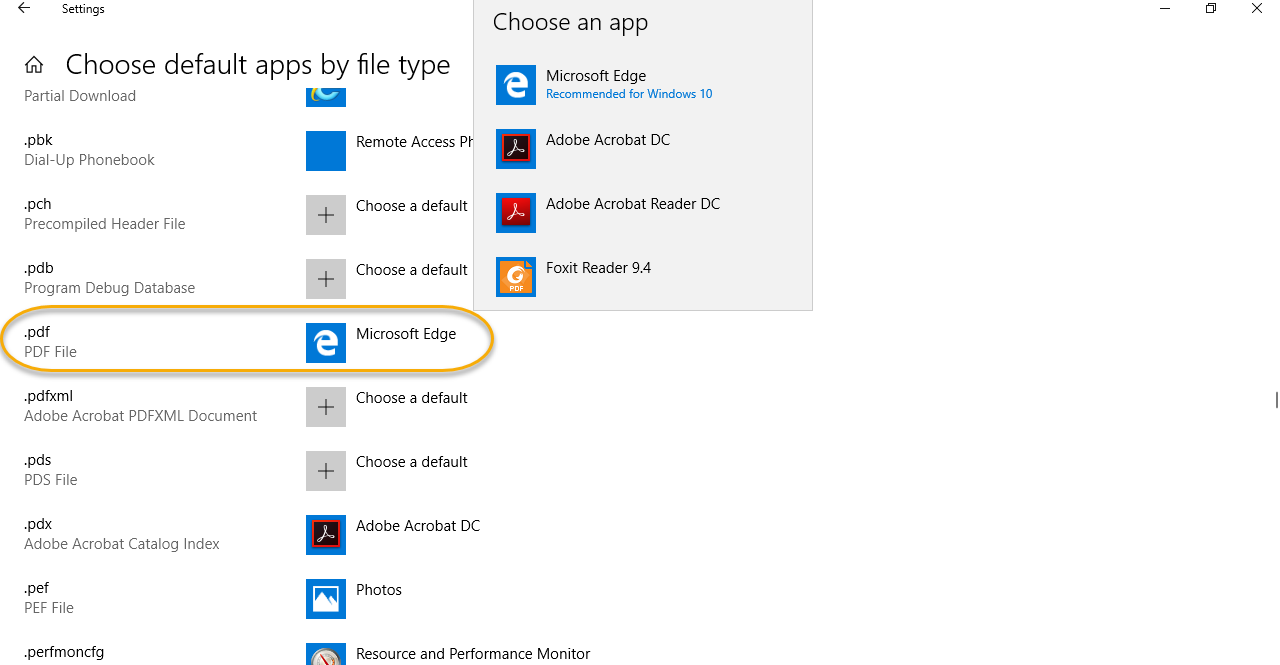Image resolution: width=1280 pixels, height=665 pixels.
Task: Click the Program Debug Database description
Action: [110, 288]
